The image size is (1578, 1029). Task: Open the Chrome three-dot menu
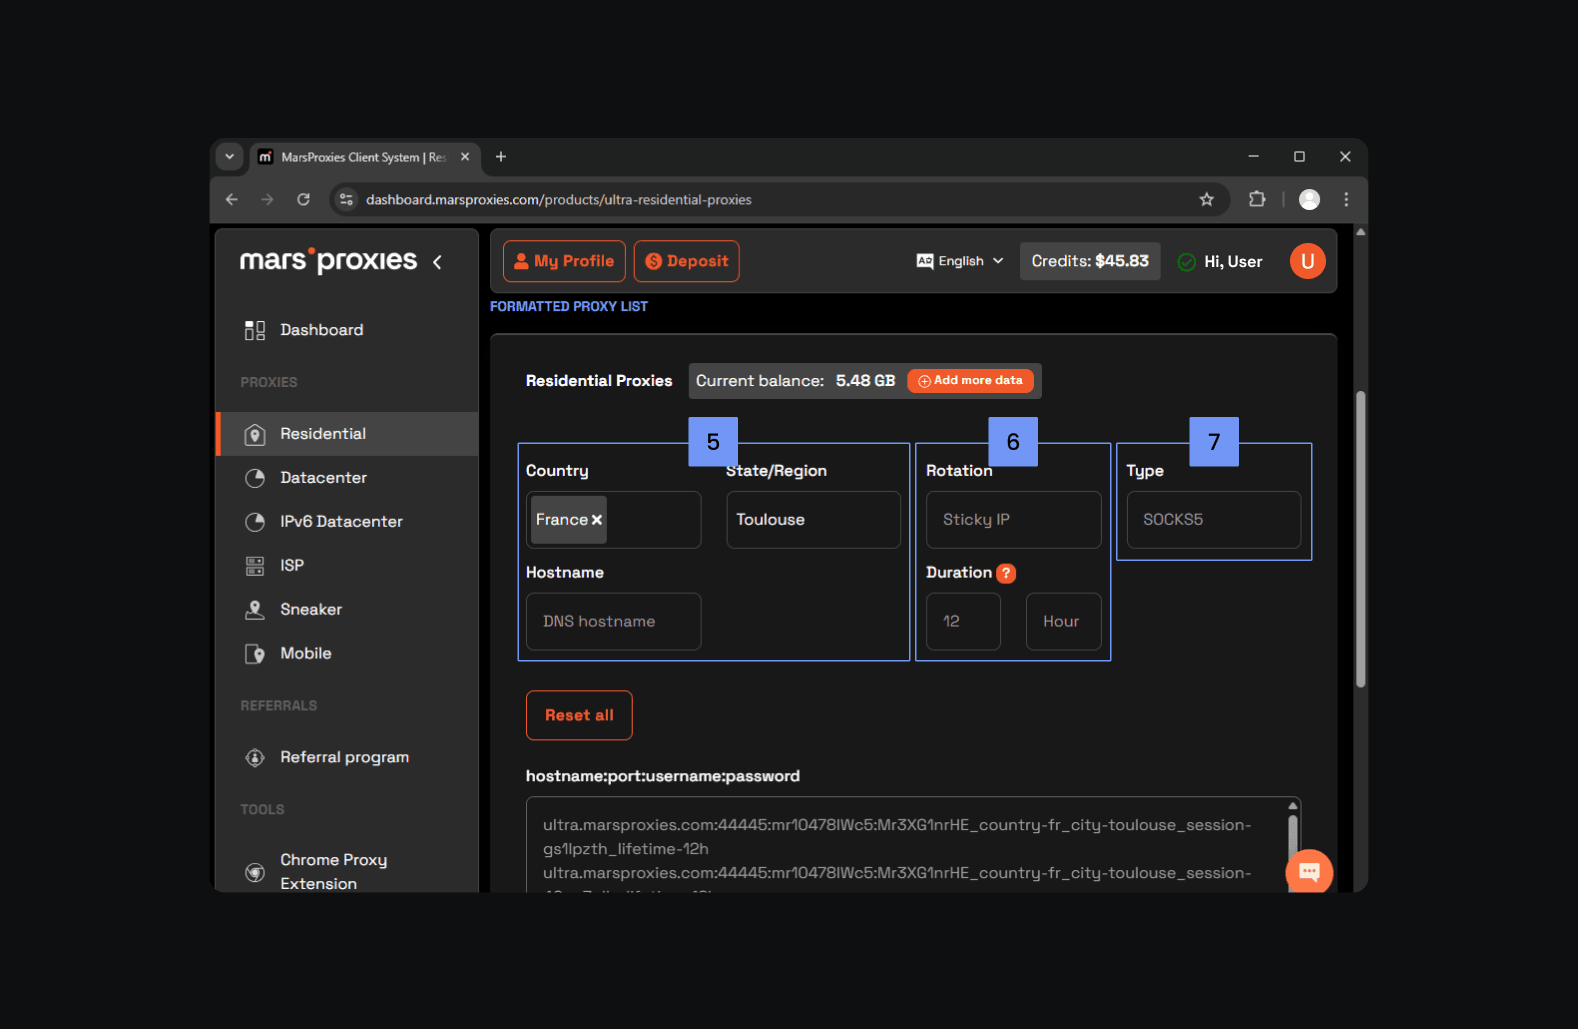[1346, 200]
